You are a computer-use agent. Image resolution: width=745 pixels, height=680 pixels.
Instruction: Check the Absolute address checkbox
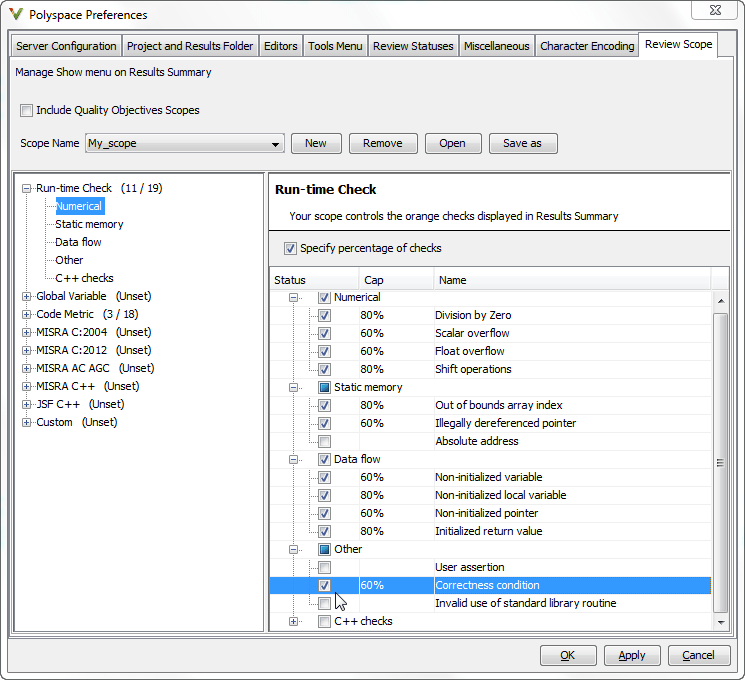(325, 441)
